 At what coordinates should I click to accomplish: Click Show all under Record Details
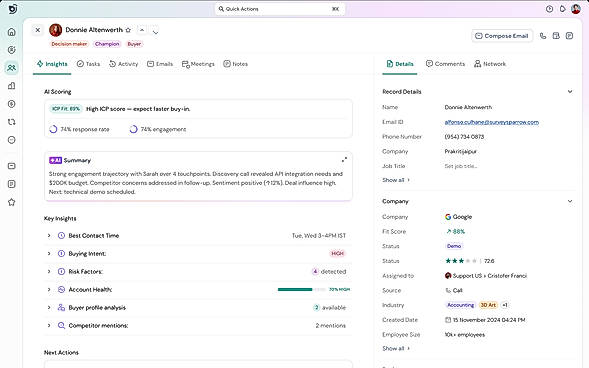click(x=396, y=180)
